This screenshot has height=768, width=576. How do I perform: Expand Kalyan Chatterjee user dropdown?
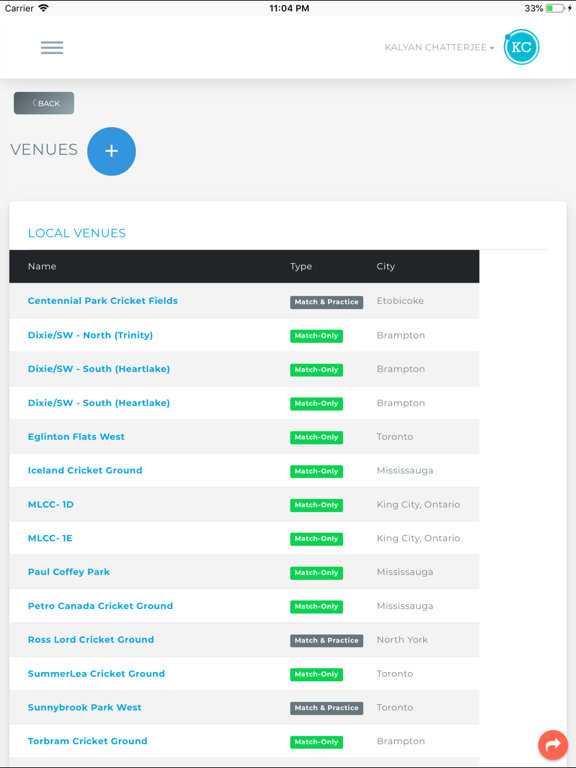tap(439, 48)
